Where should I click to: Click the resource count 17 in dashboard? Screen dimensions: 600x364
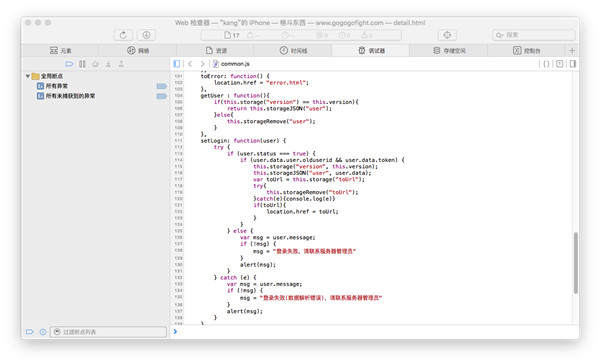(232, 35)
